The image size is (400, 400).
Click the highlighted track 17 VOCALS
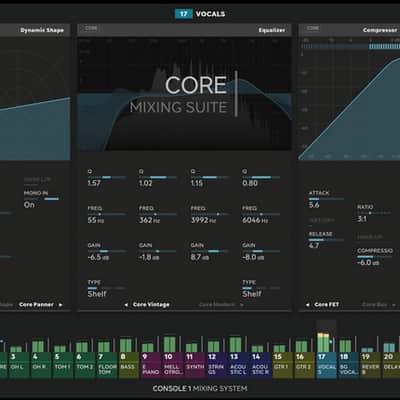click(327, 365)
